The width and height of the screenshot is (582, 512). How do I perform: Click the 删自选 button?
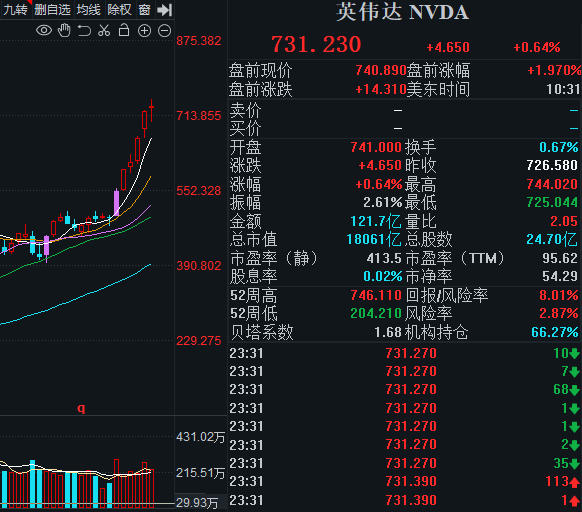point(52,10)
